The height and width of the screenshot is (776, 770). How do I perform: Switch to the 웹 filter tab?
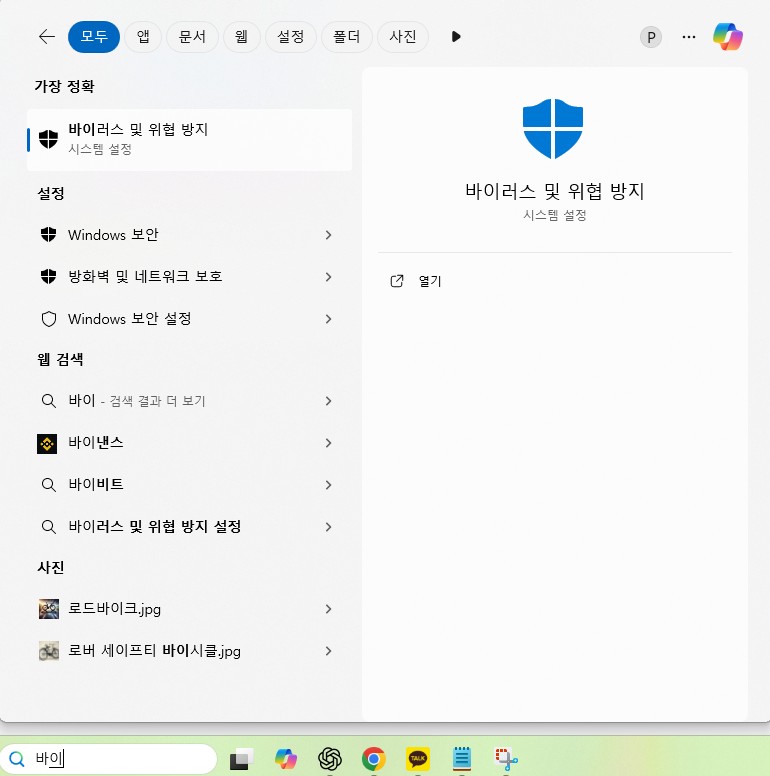click(241, 37)
